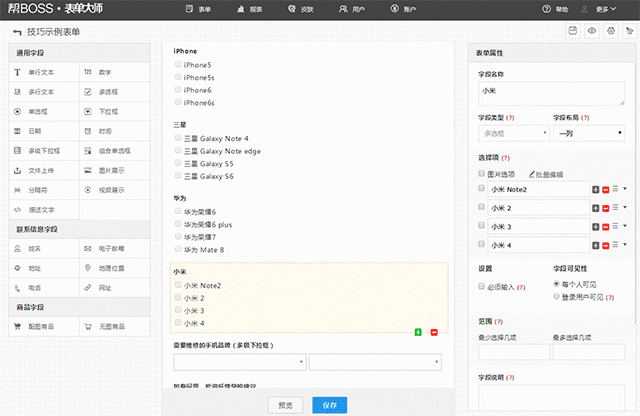Add a 单行文本 single-line text field
Screen dimensions: 640x416
tap(44, 72)
